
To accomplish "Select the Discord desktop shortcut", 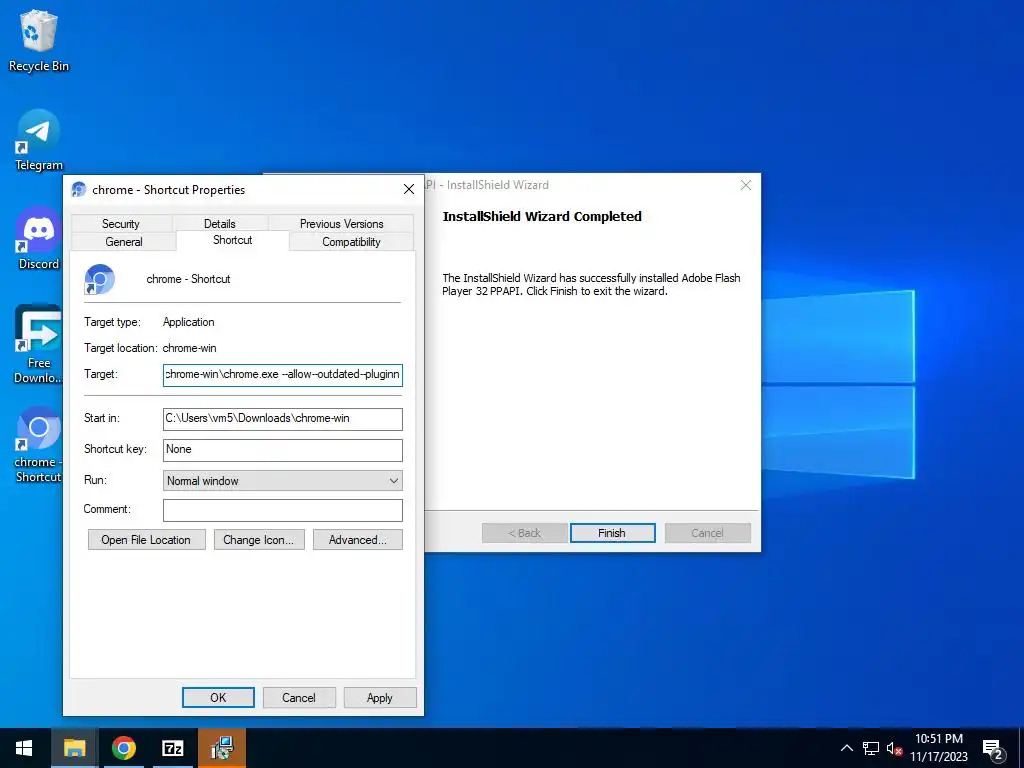I will pos(39,238).
